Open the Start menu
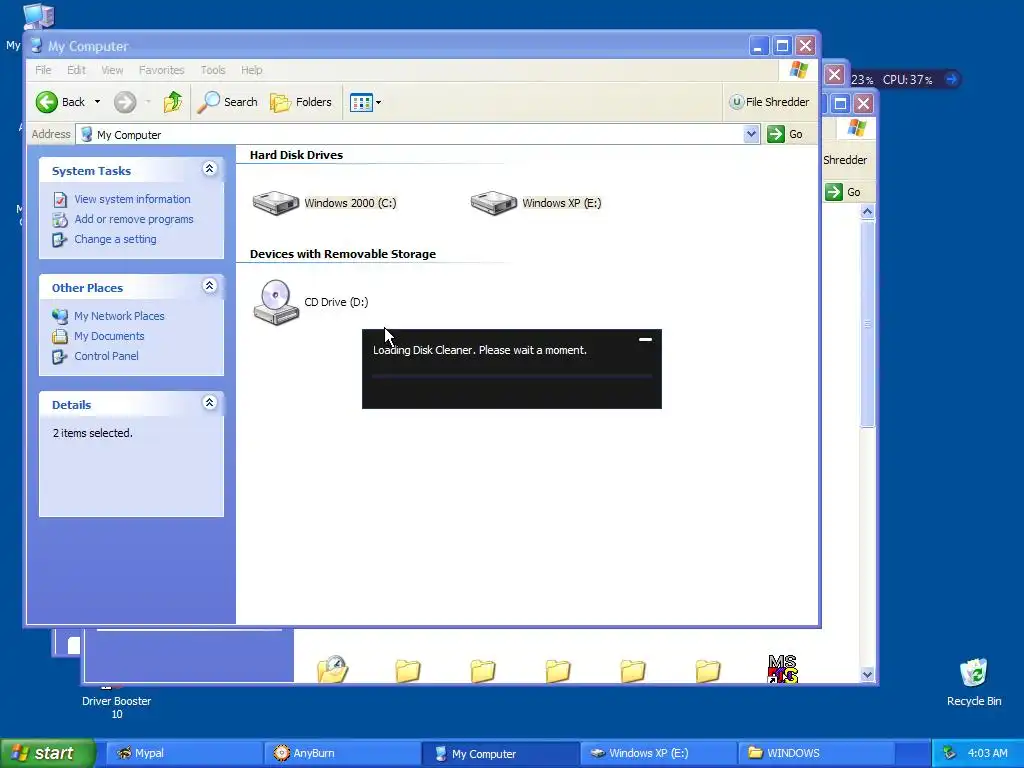This screenshot has width=1024, height=768. click(47, 753)
